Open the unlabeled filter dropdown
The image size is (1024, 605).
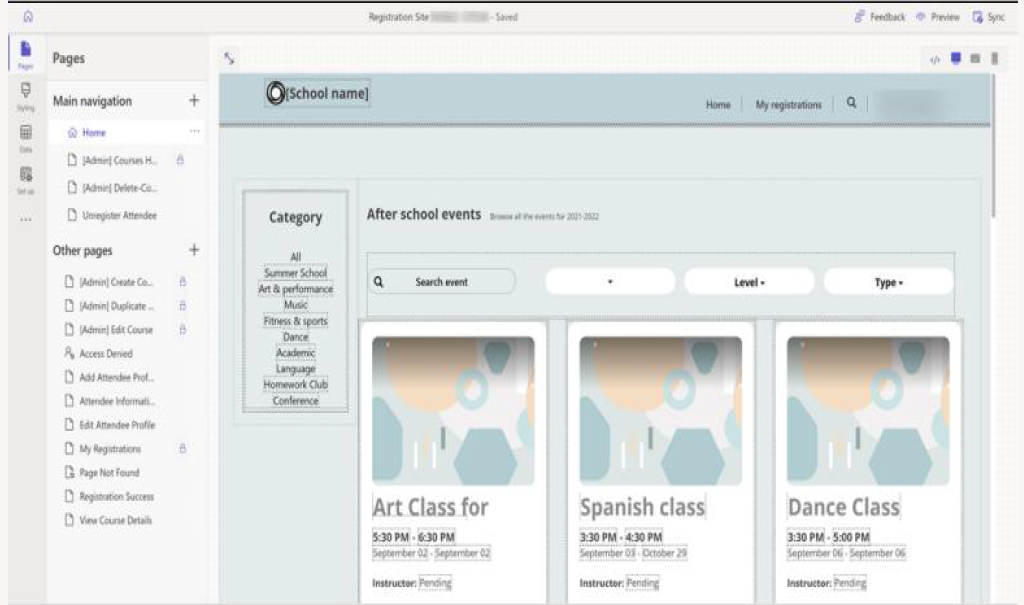pos(610,282)
